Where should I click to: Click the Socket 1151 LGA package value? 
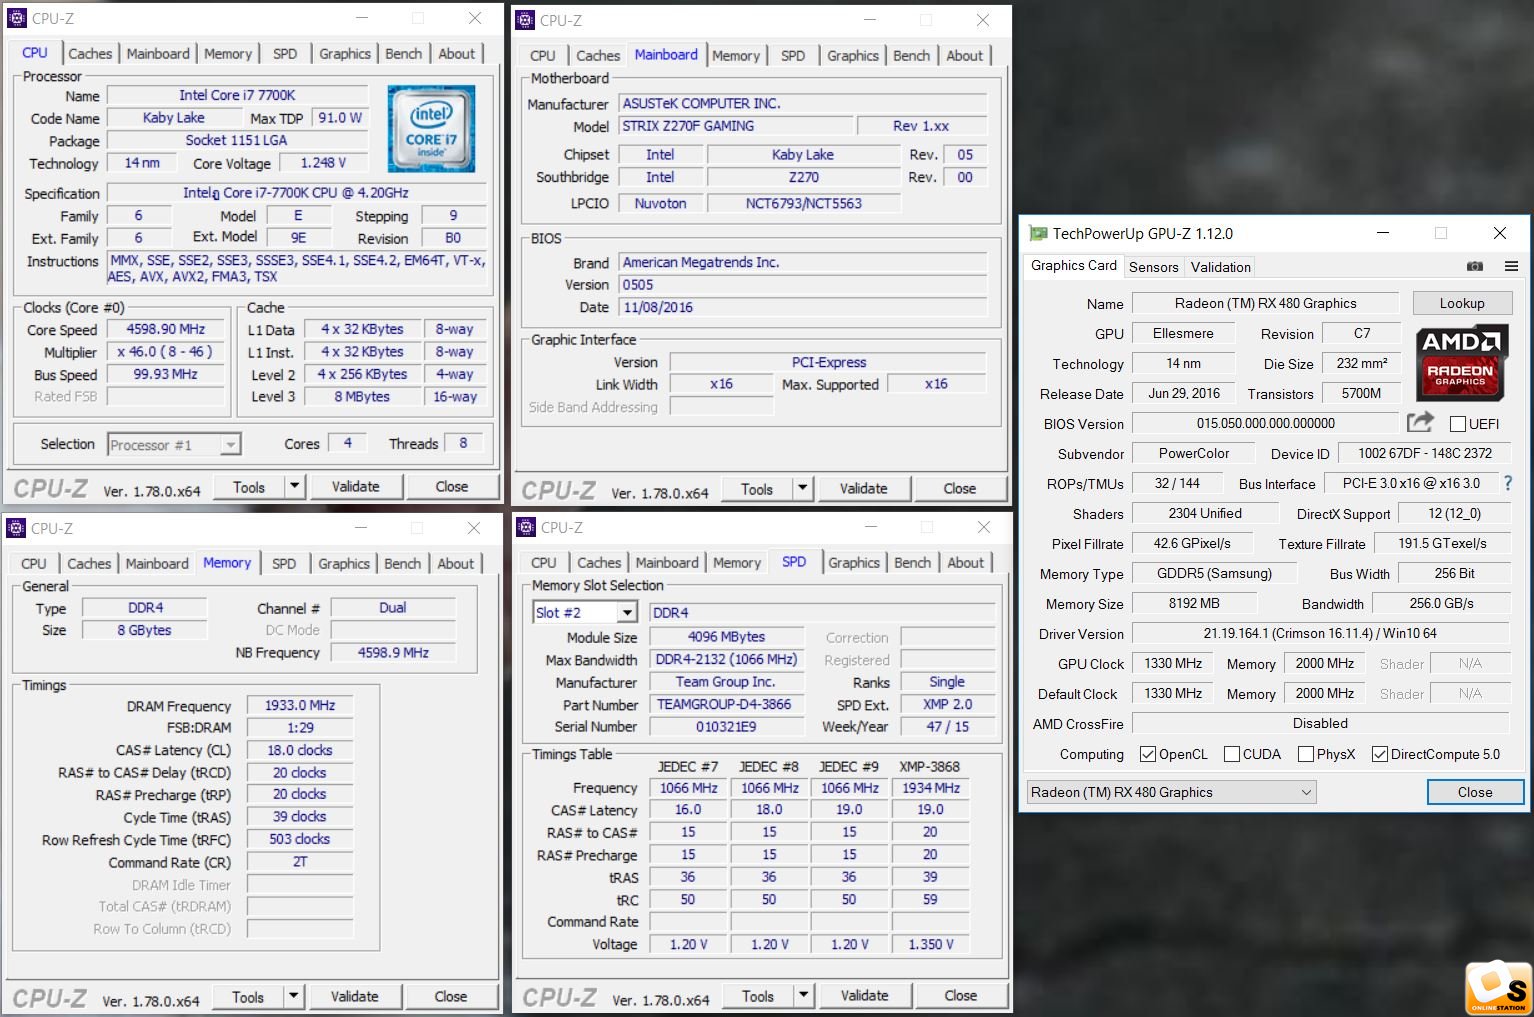(x=237, y=141)
